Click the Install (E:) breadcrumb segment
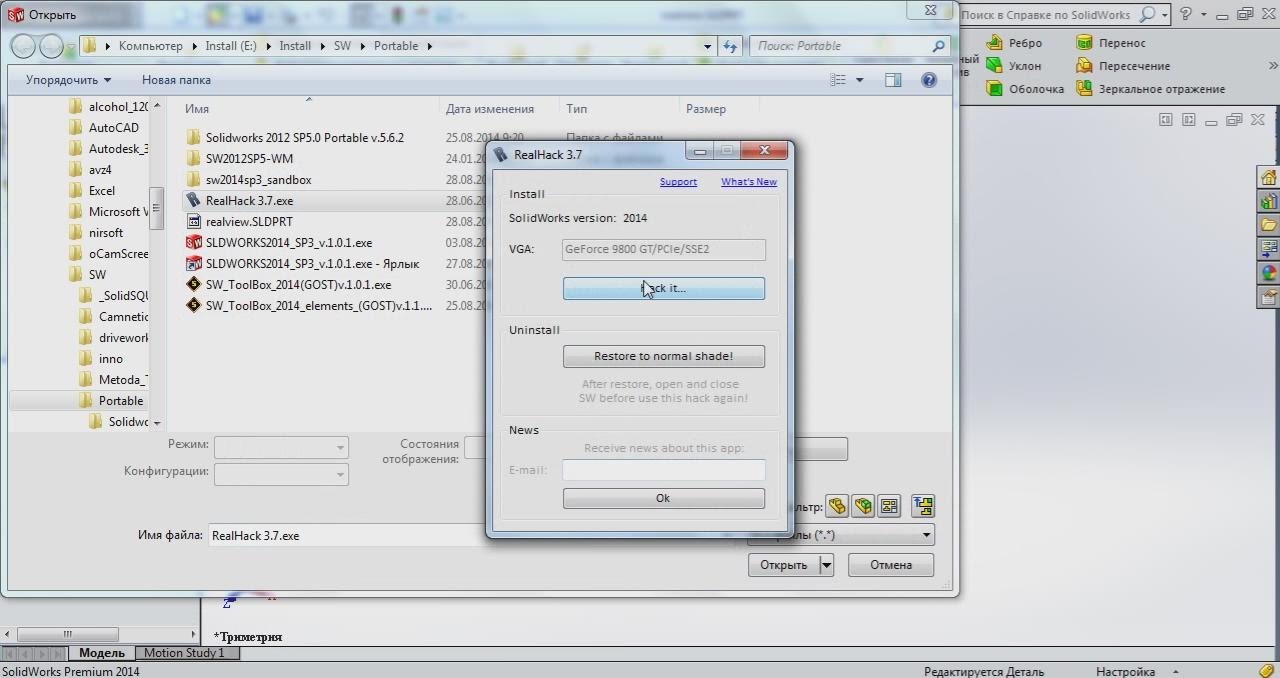The width and height of the screenshot is (1280, 678). pyautogui.click(x=233, y=46)
